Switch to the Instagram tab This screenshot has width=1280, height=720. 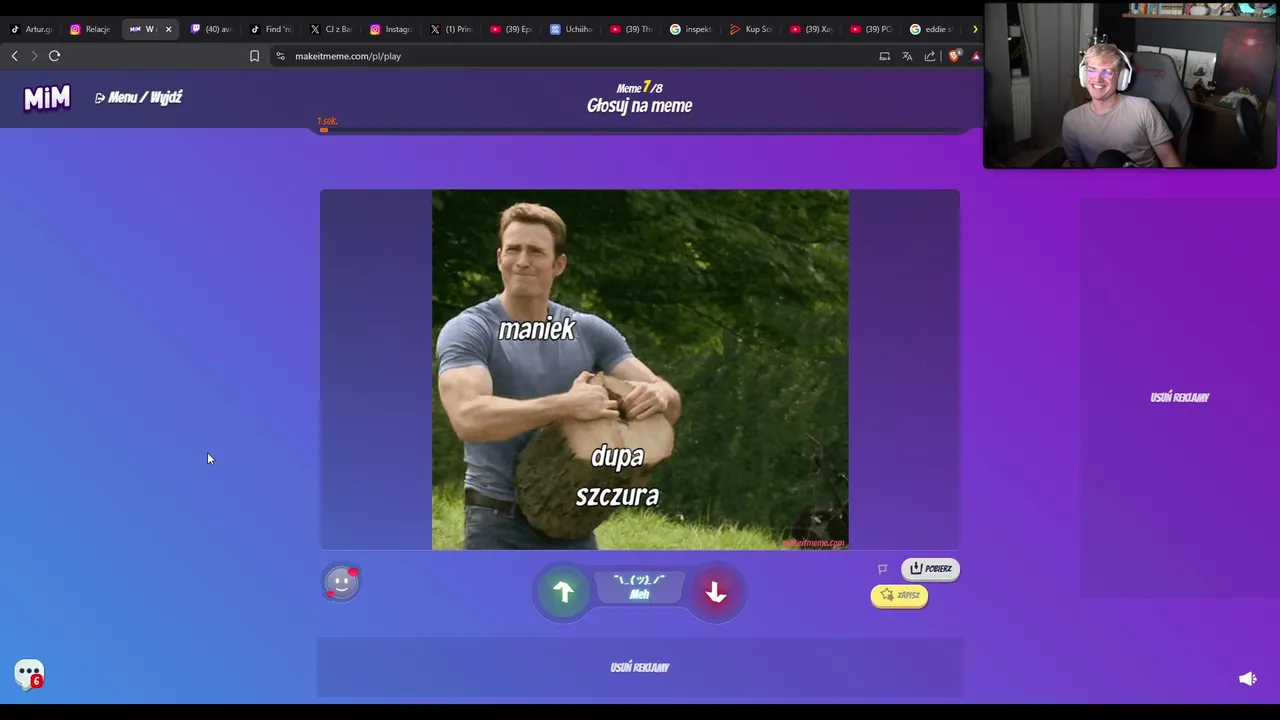(391, 29)
